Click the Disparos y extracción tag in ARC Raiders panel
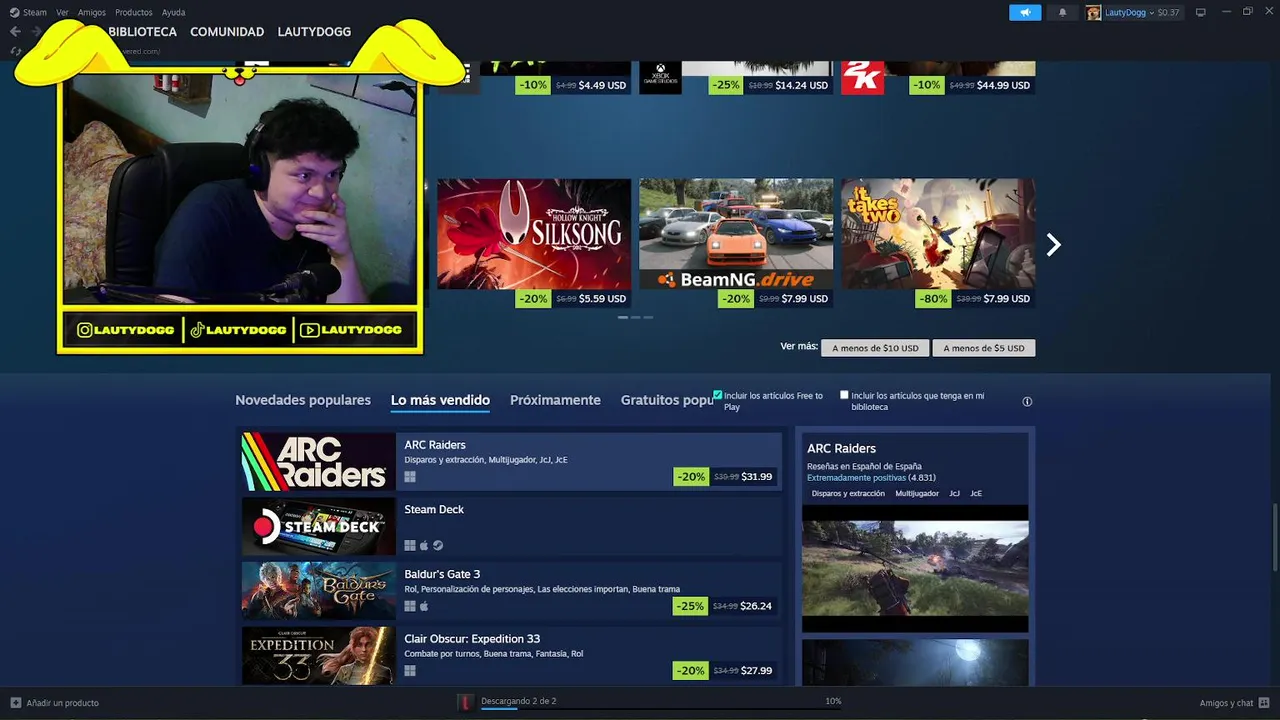Image resolution: width=1280 pixels, height=720 pixels. tap(848, 494)
